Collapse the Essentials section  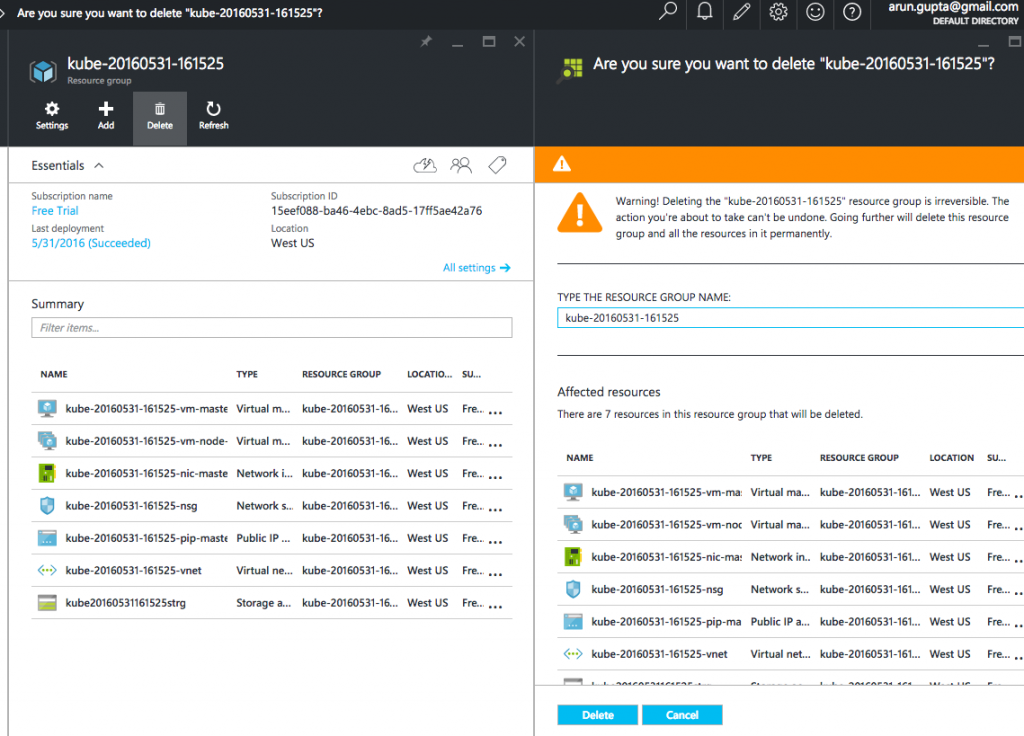[x=99, y=166]
